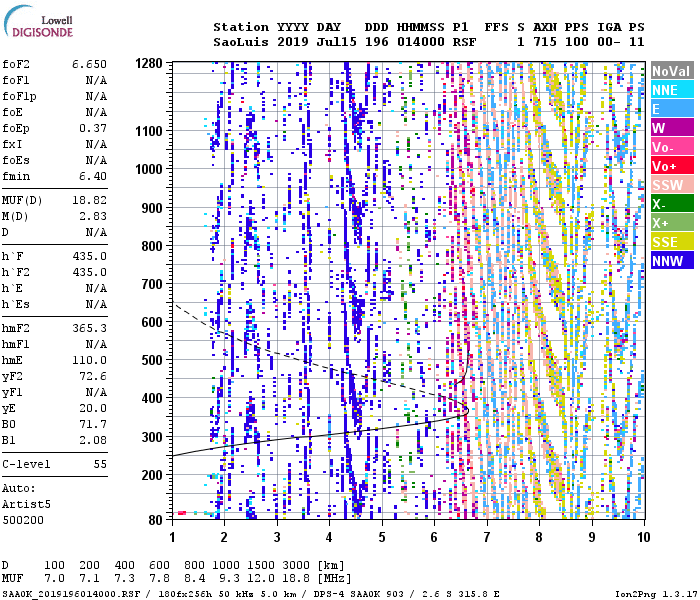Click the foF2 value 6.650

tap(89, 64)
